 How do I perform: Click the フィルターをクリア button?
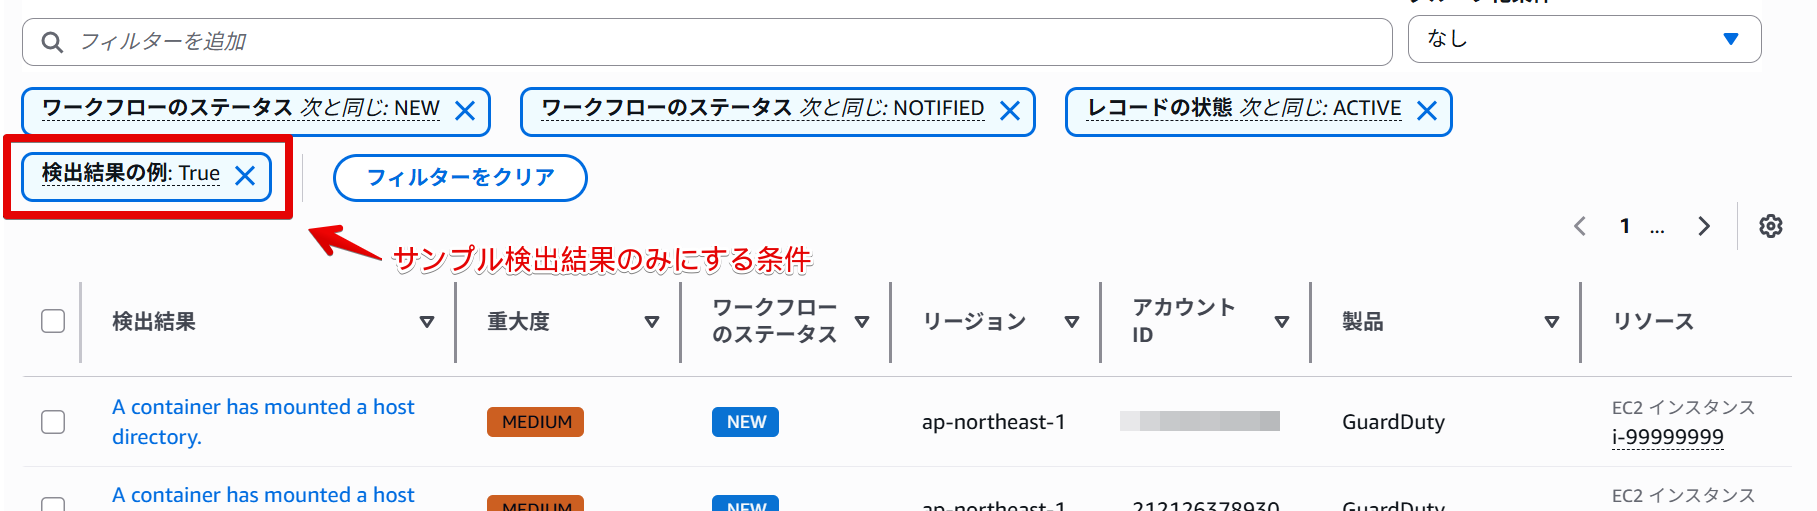[x=460, y=177]
